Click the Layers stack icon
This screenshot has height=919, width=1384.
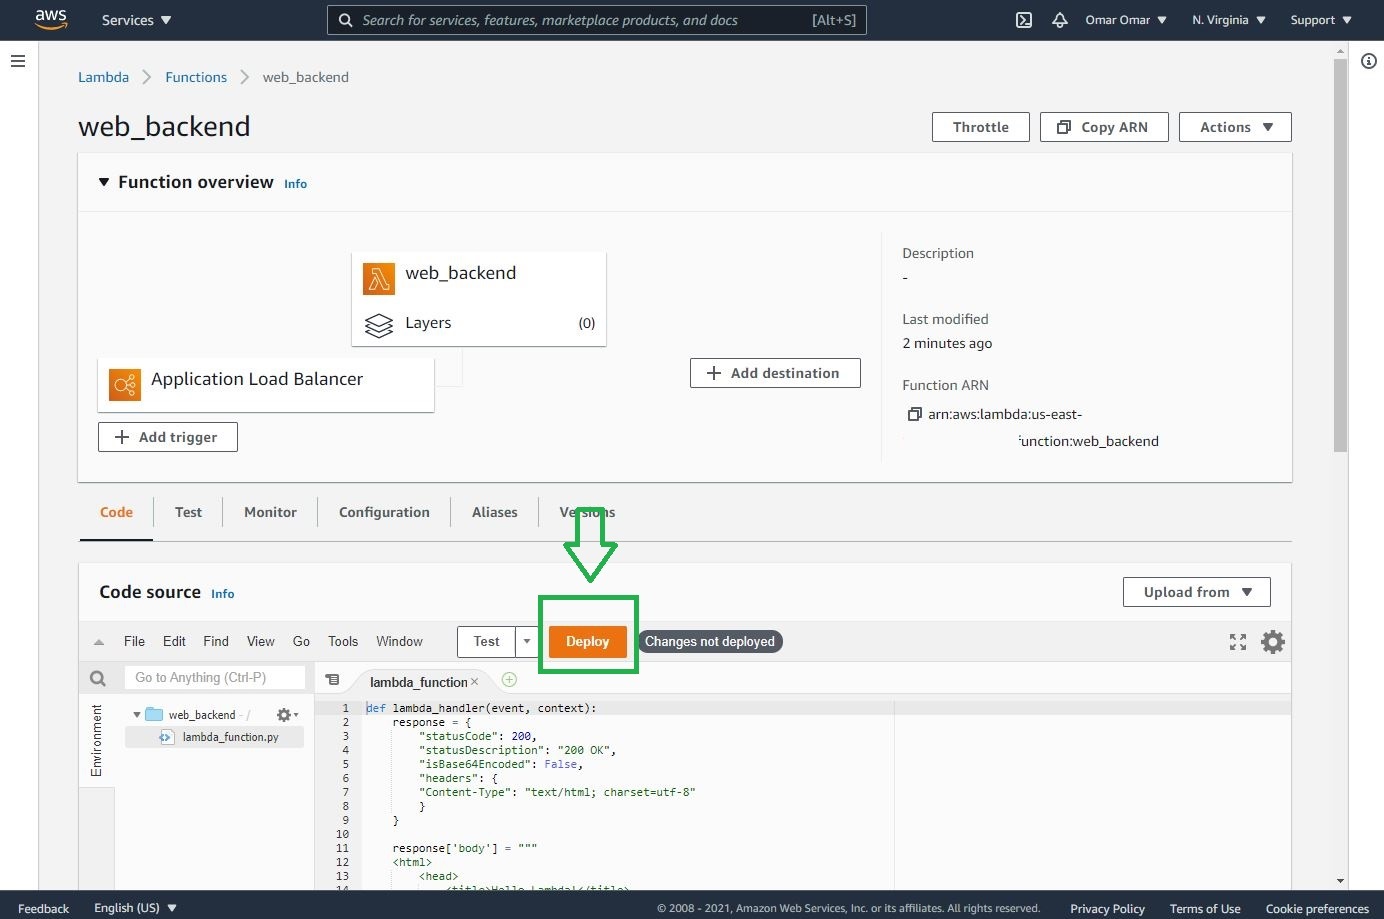click(379, 325)
